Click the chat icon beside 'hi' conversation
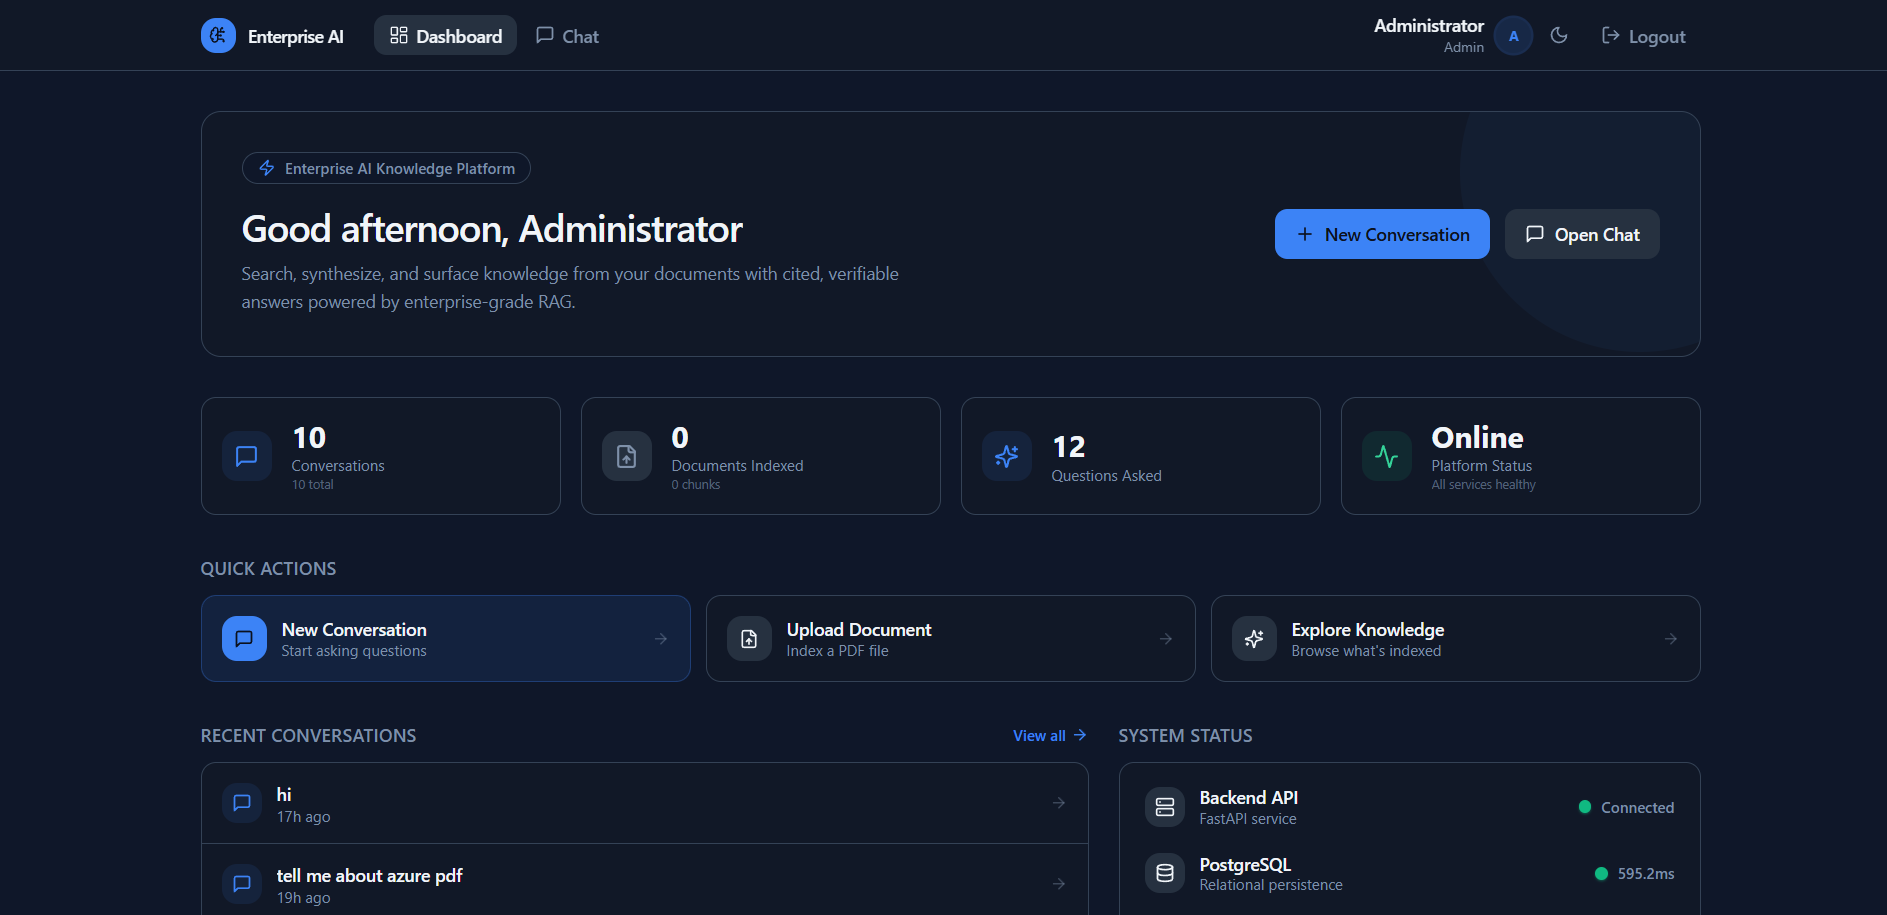Viewport: 1887px width, 915px height. click(x=242, y=803)
